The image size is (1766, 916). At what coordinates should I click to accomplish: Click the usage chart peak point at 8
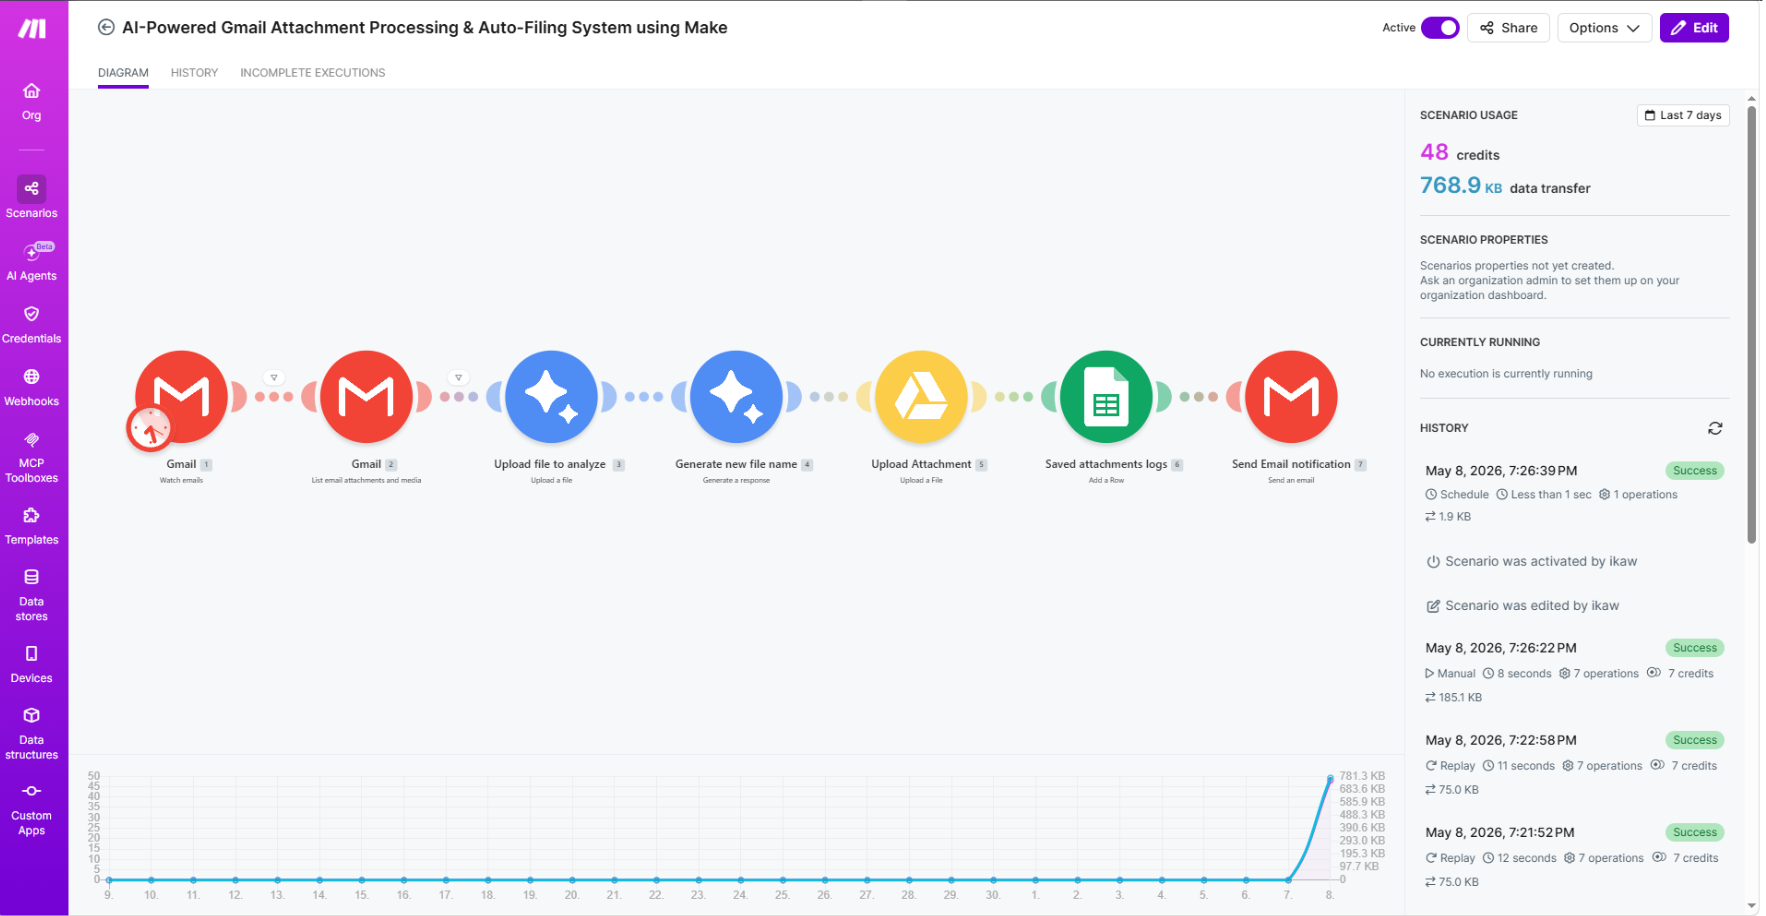tap(1330, 778)
